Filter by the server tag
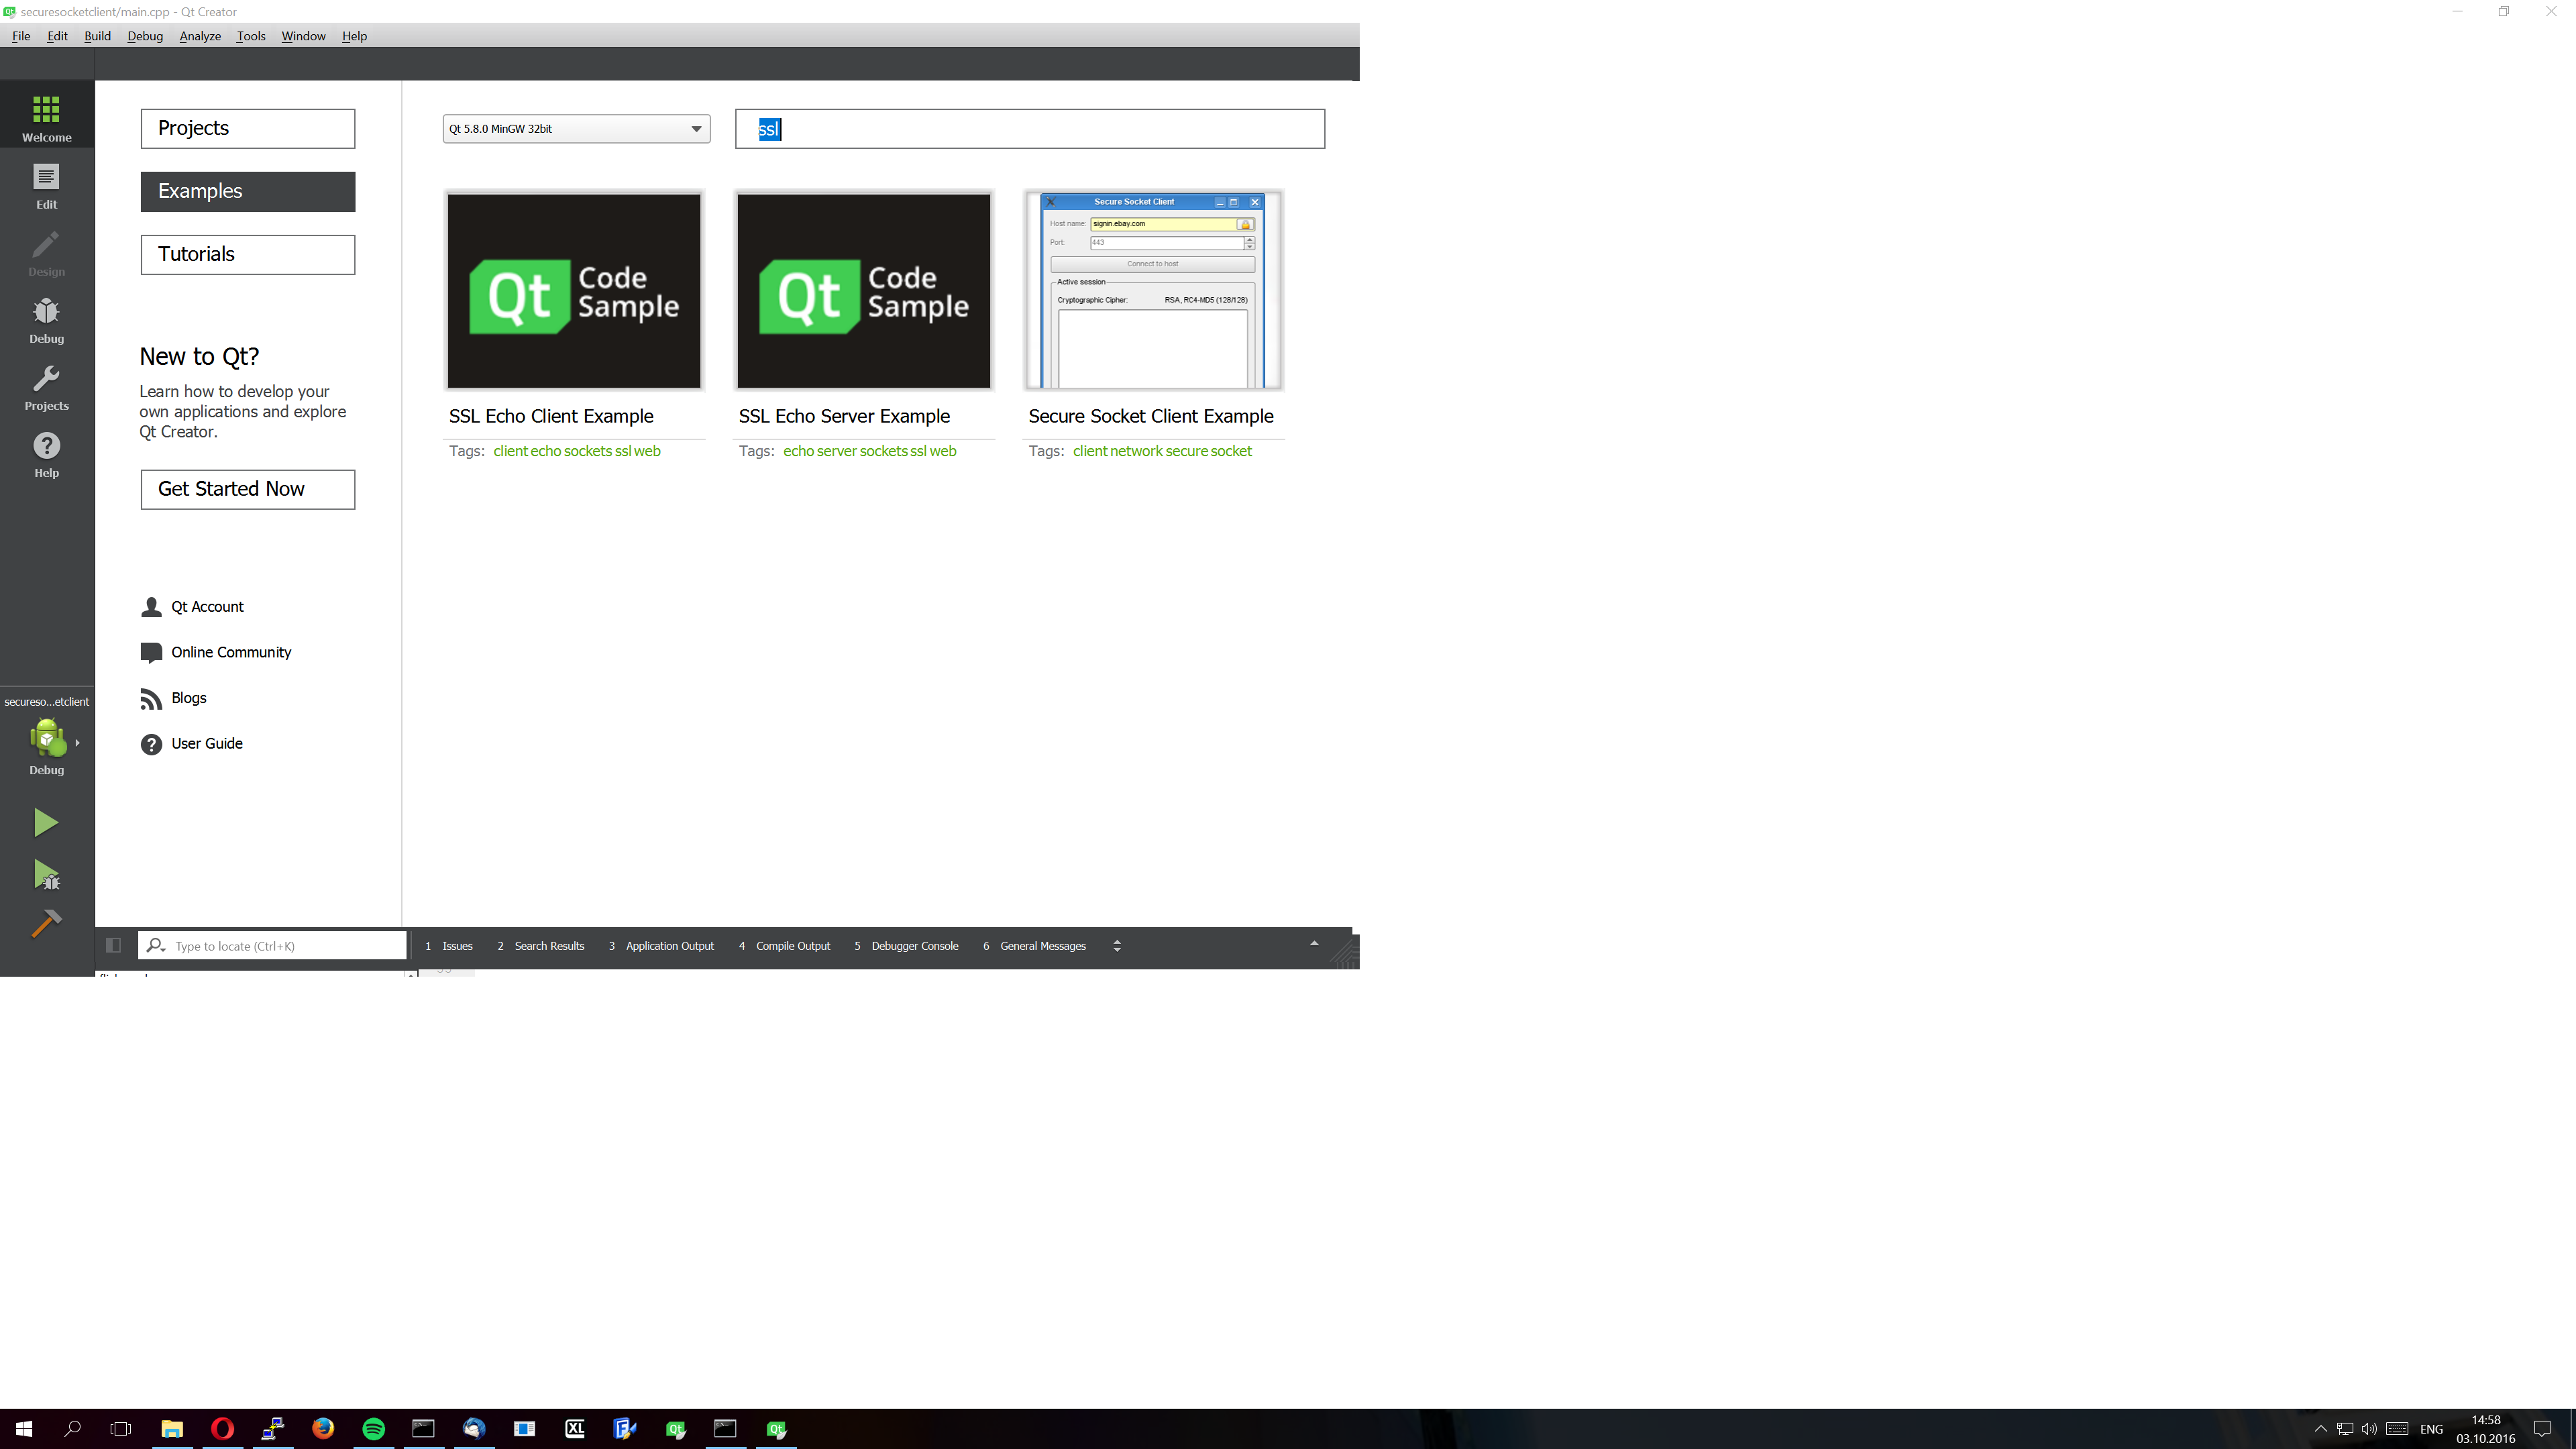 click(x=837, y=451)
